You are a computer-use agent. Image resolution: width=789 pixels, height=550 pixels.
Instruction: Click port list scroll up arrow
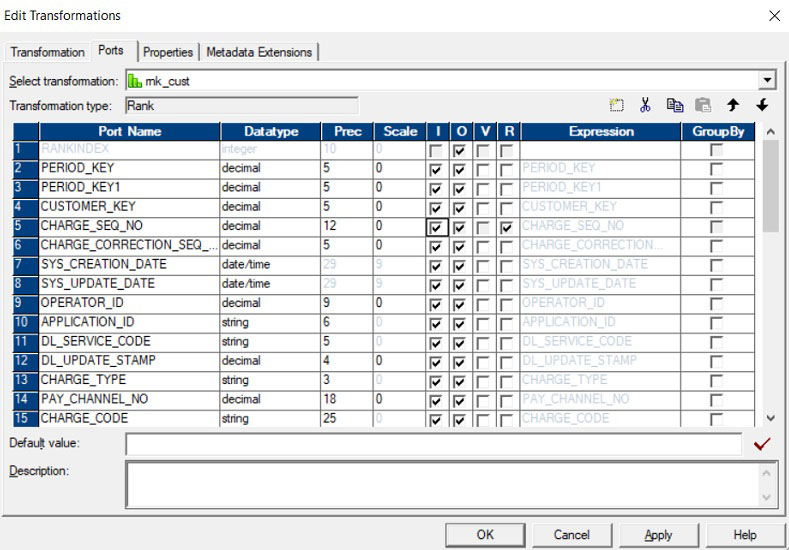coord(770,132)
